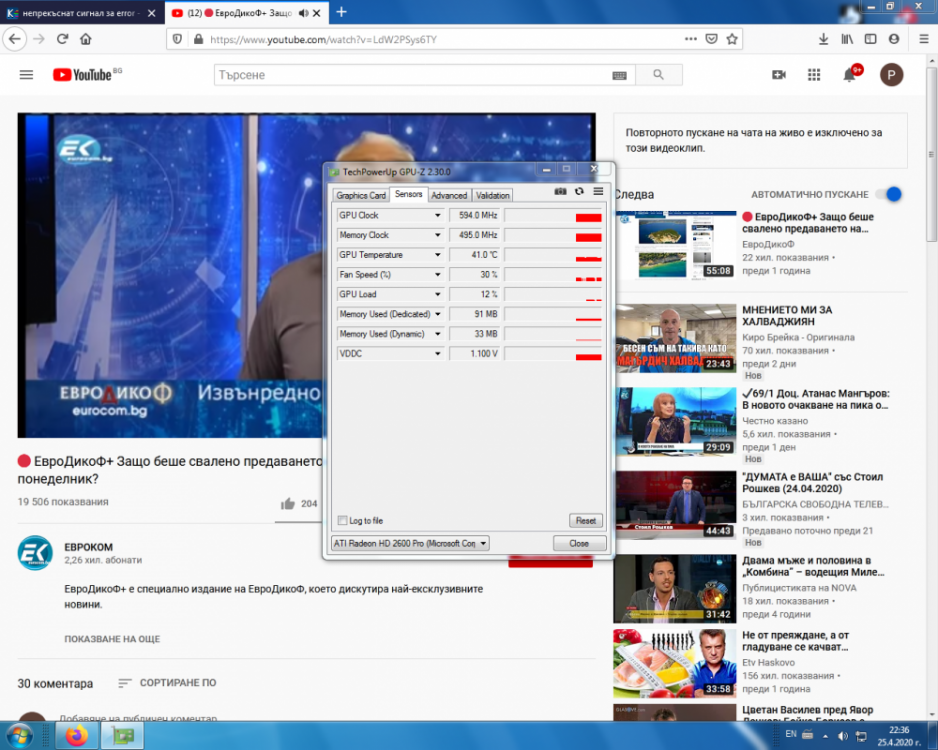Image resolution: width=938 pixels, height=750 pixels.
Task: Open the GPU Load sensor dropdown
Action: (438, 294)
